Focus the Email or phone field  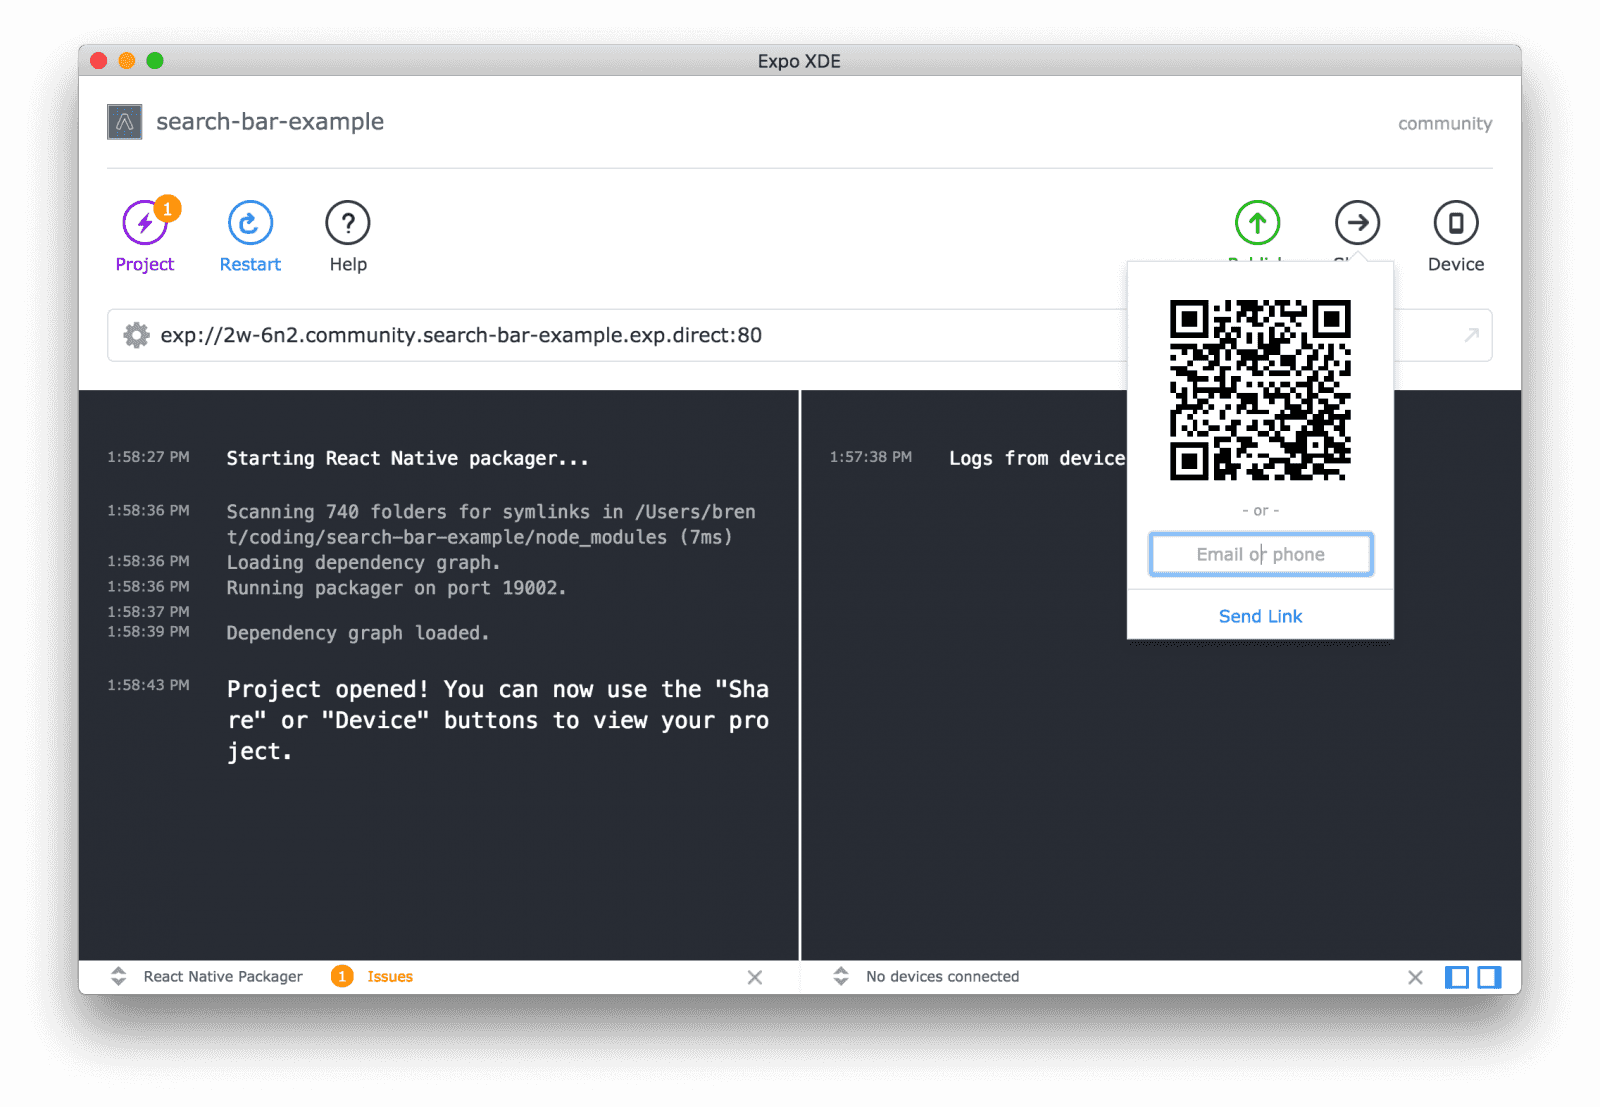[1260, 554]
